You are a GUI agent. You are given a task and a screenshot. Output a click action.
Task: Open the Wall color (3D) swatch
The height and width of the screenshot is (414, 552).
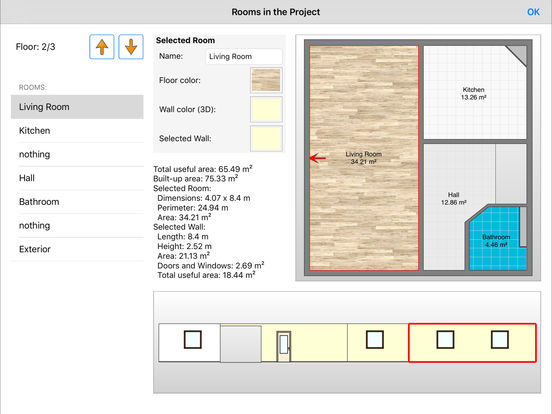266,109
